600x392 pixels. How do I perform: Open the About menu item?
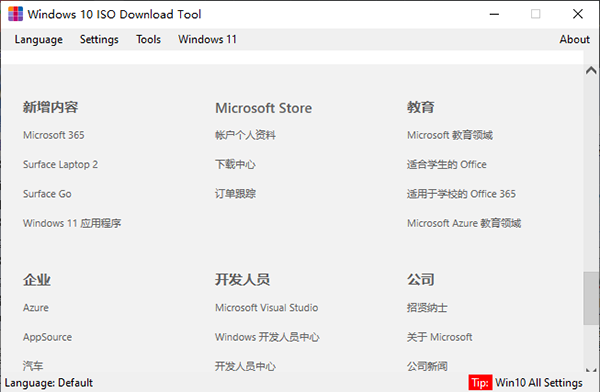coord(574,39)
